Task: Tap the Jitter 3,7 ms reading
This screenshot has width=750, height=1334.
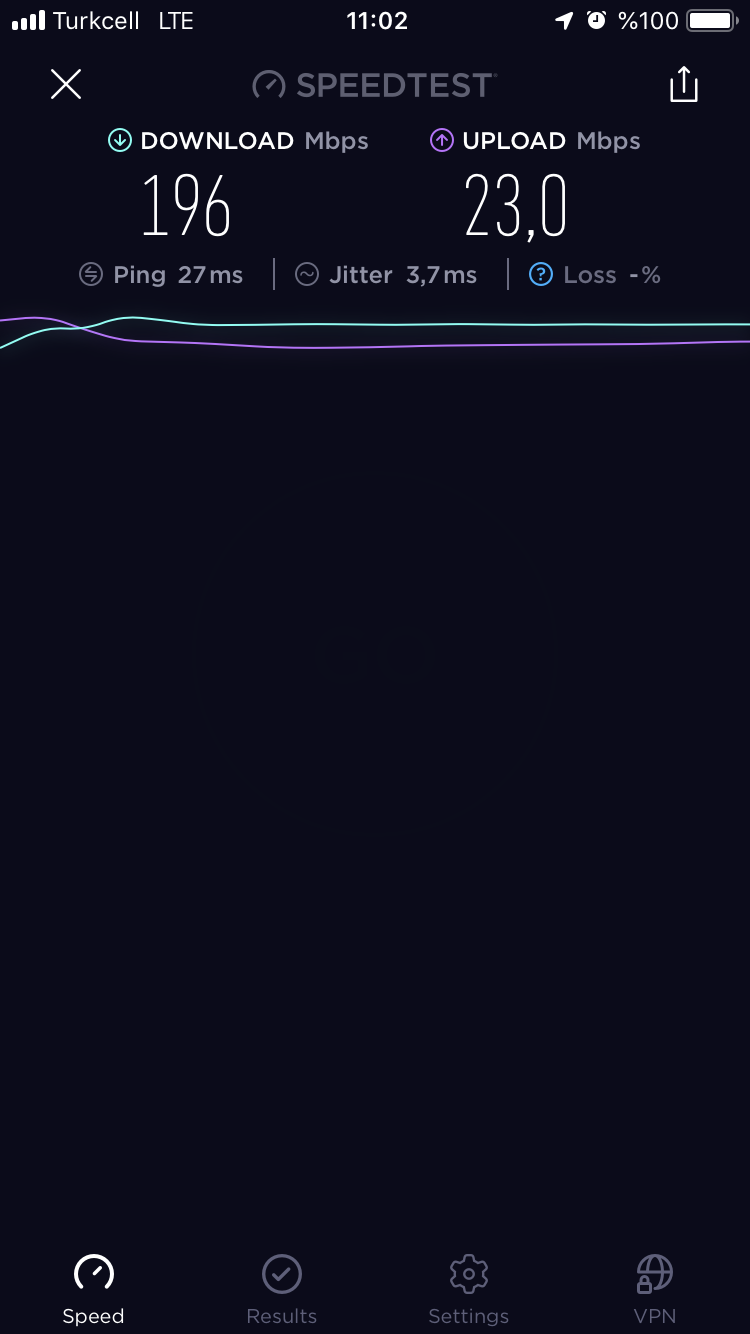Action: pos(403,275)
